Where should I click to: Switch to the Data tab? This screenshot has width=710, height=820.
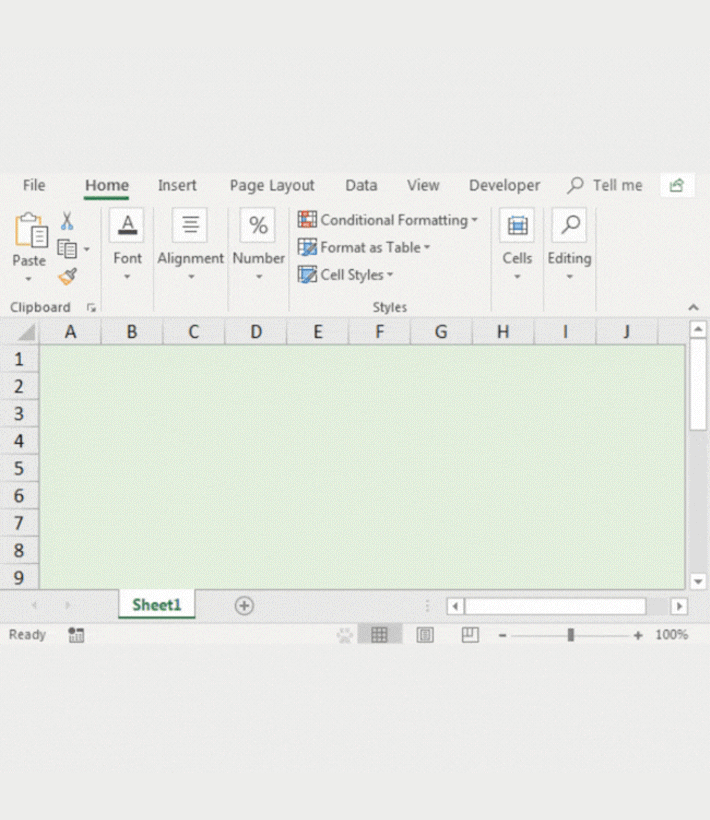pyautogui.click(x=361, y=185)
